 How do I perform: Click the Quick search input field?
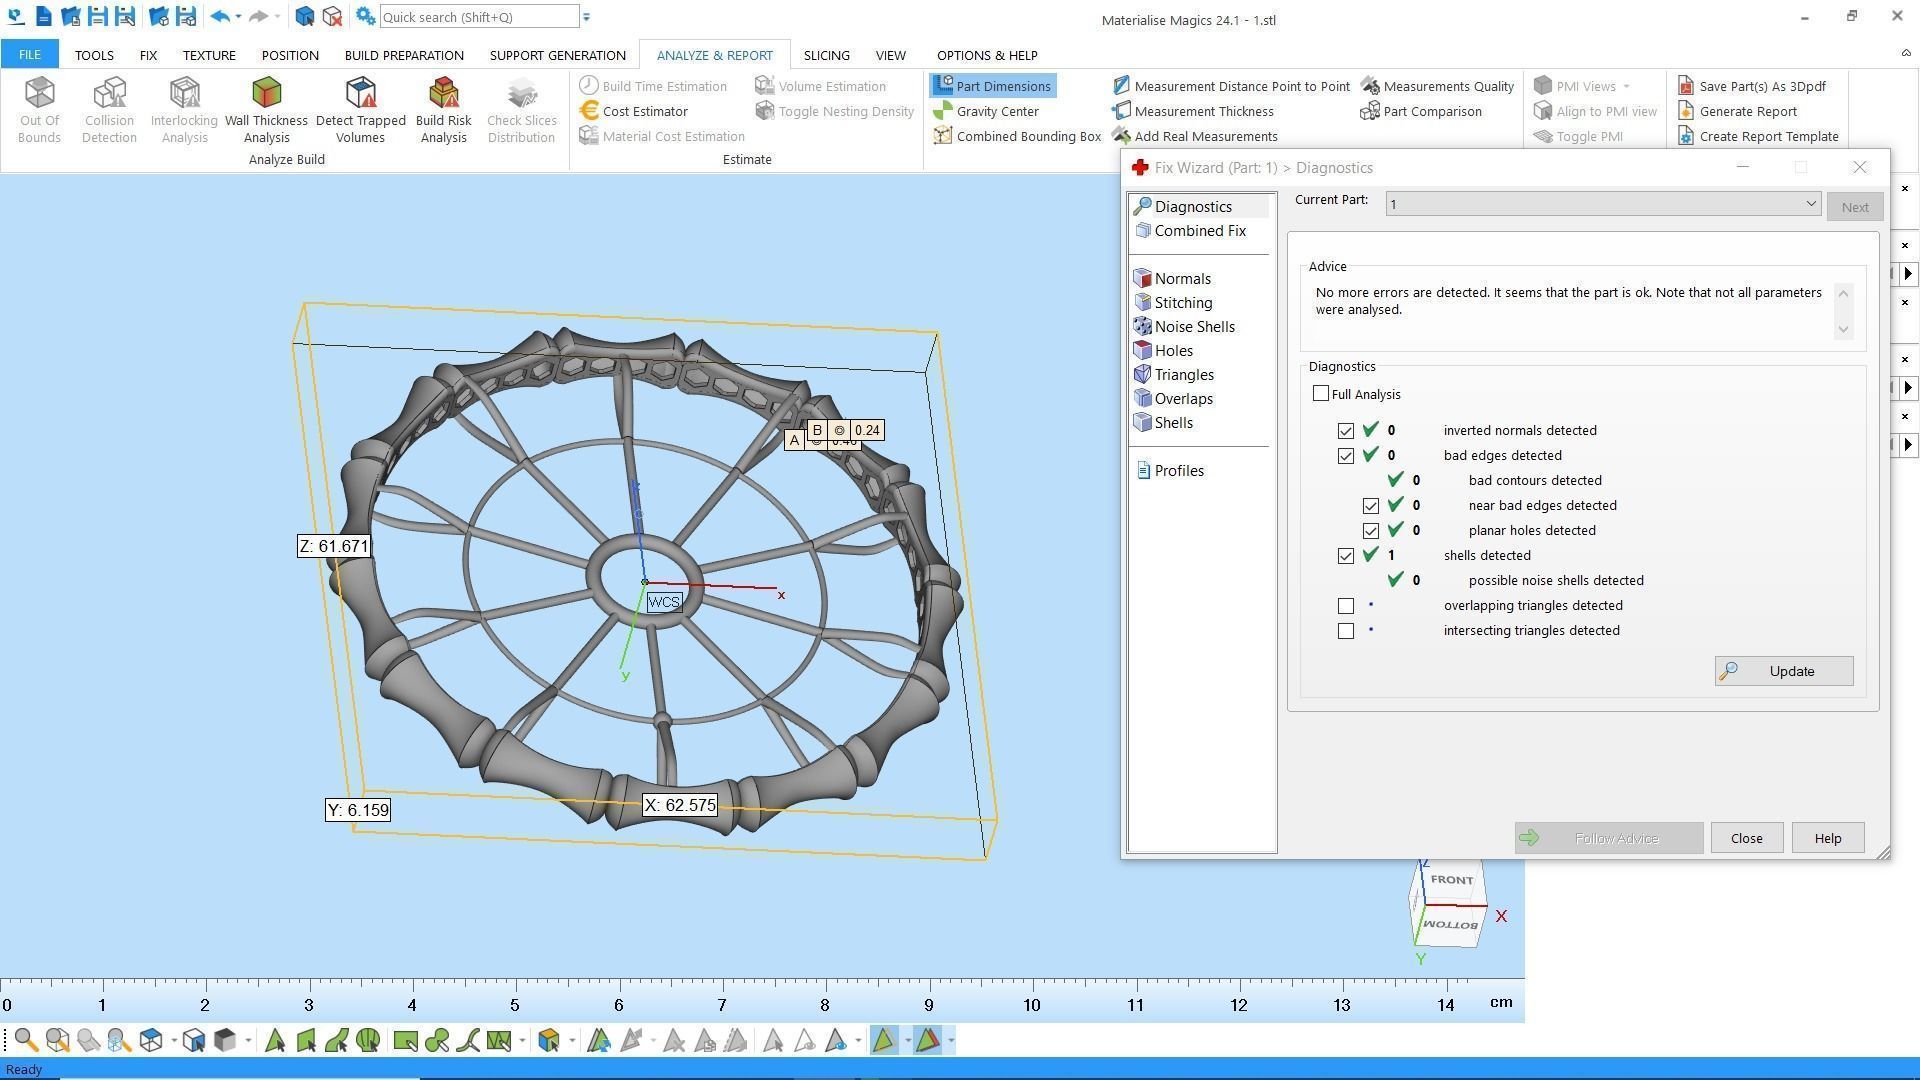coord(478,17)
